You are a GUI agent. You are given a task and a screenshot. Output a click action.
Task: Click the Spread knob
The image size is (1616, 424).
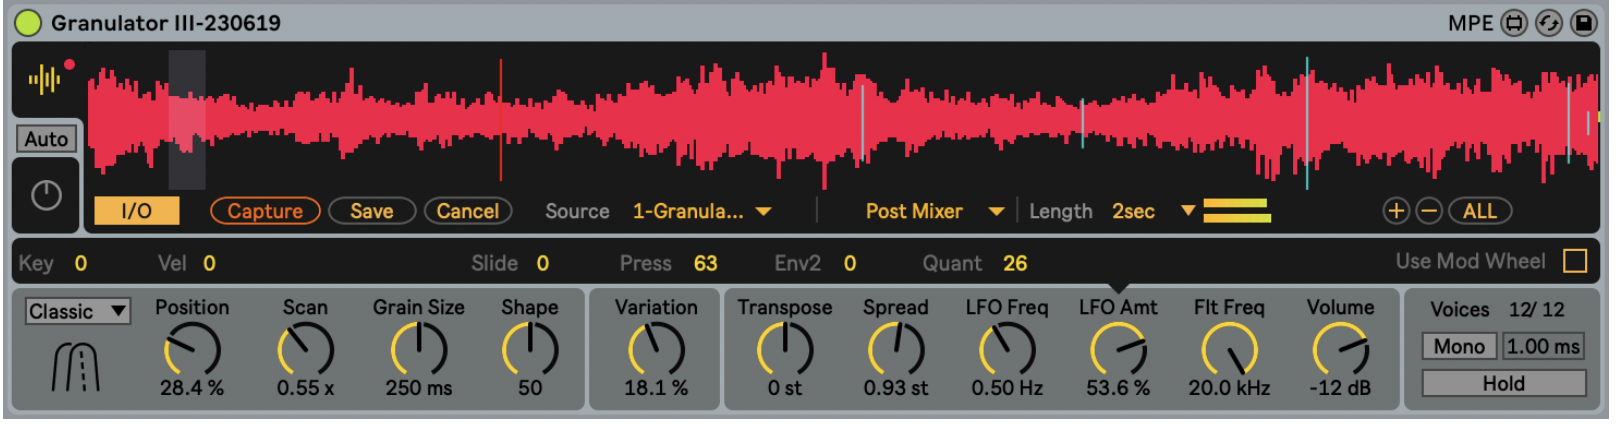(x=896, y=350)
